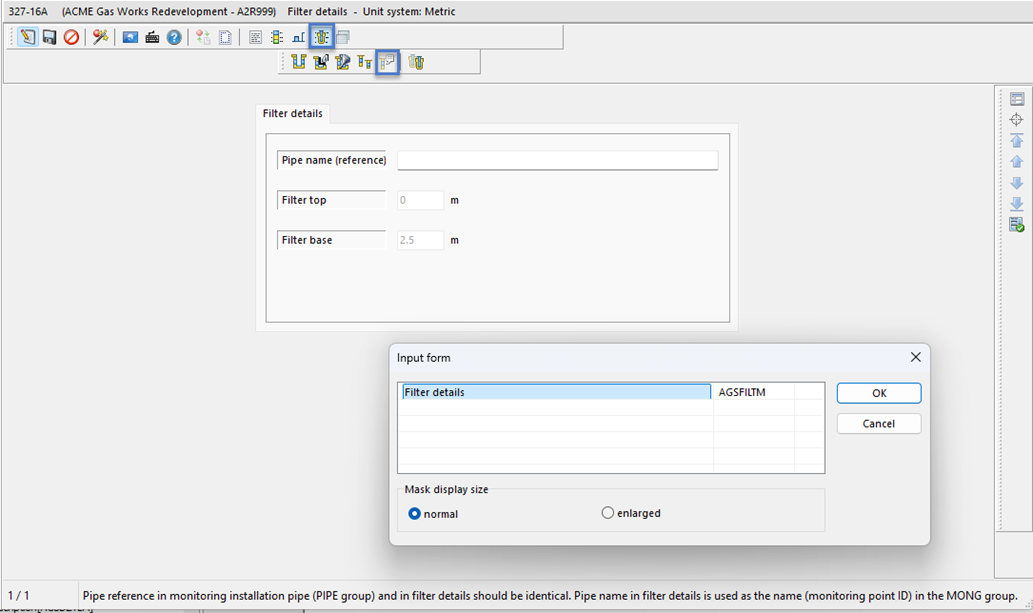1033x613 pixels.
Task: Switch to the Filter details tab
Action: click(x=292, y=114)
